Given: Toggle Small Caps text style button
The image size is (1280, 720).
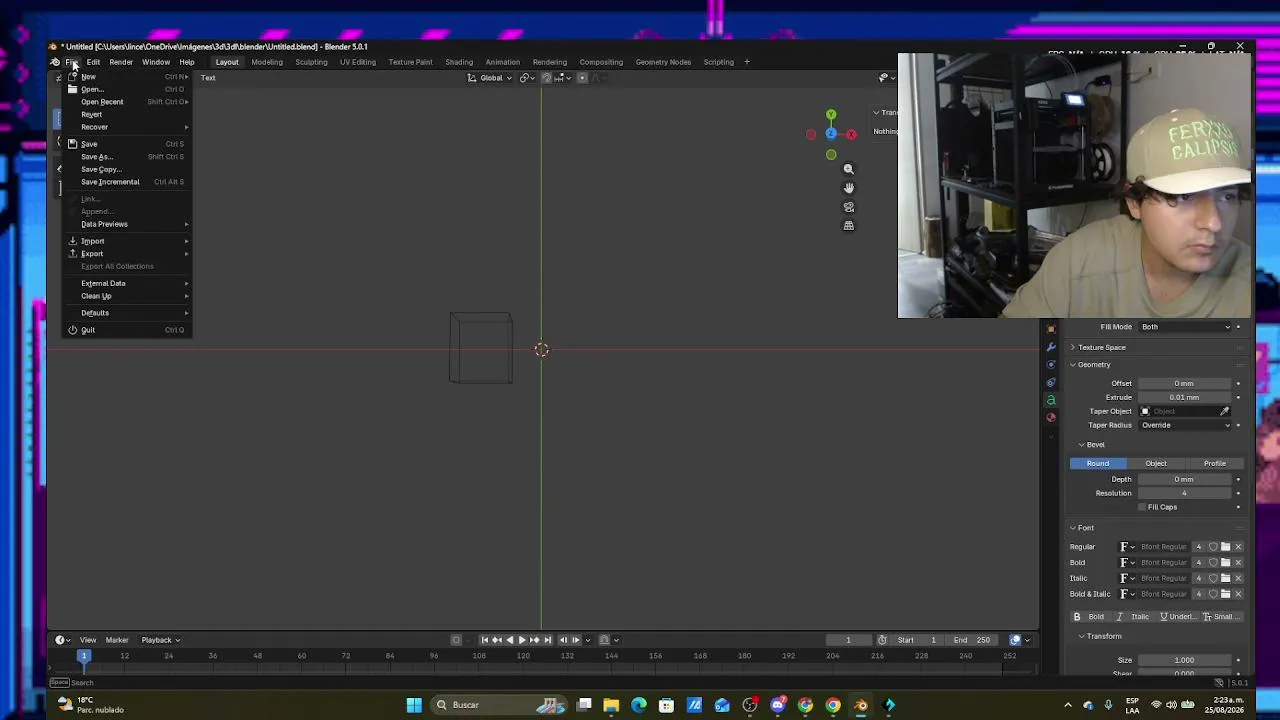Looking at the screenshot, I should pos(1223,617).
